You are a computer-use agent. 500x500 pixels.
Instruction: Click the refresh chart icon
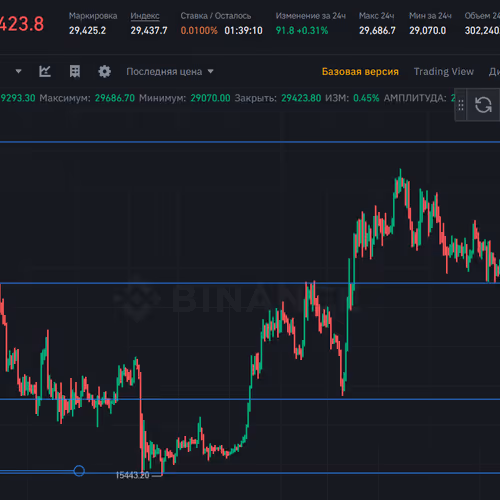click(483, 105)
